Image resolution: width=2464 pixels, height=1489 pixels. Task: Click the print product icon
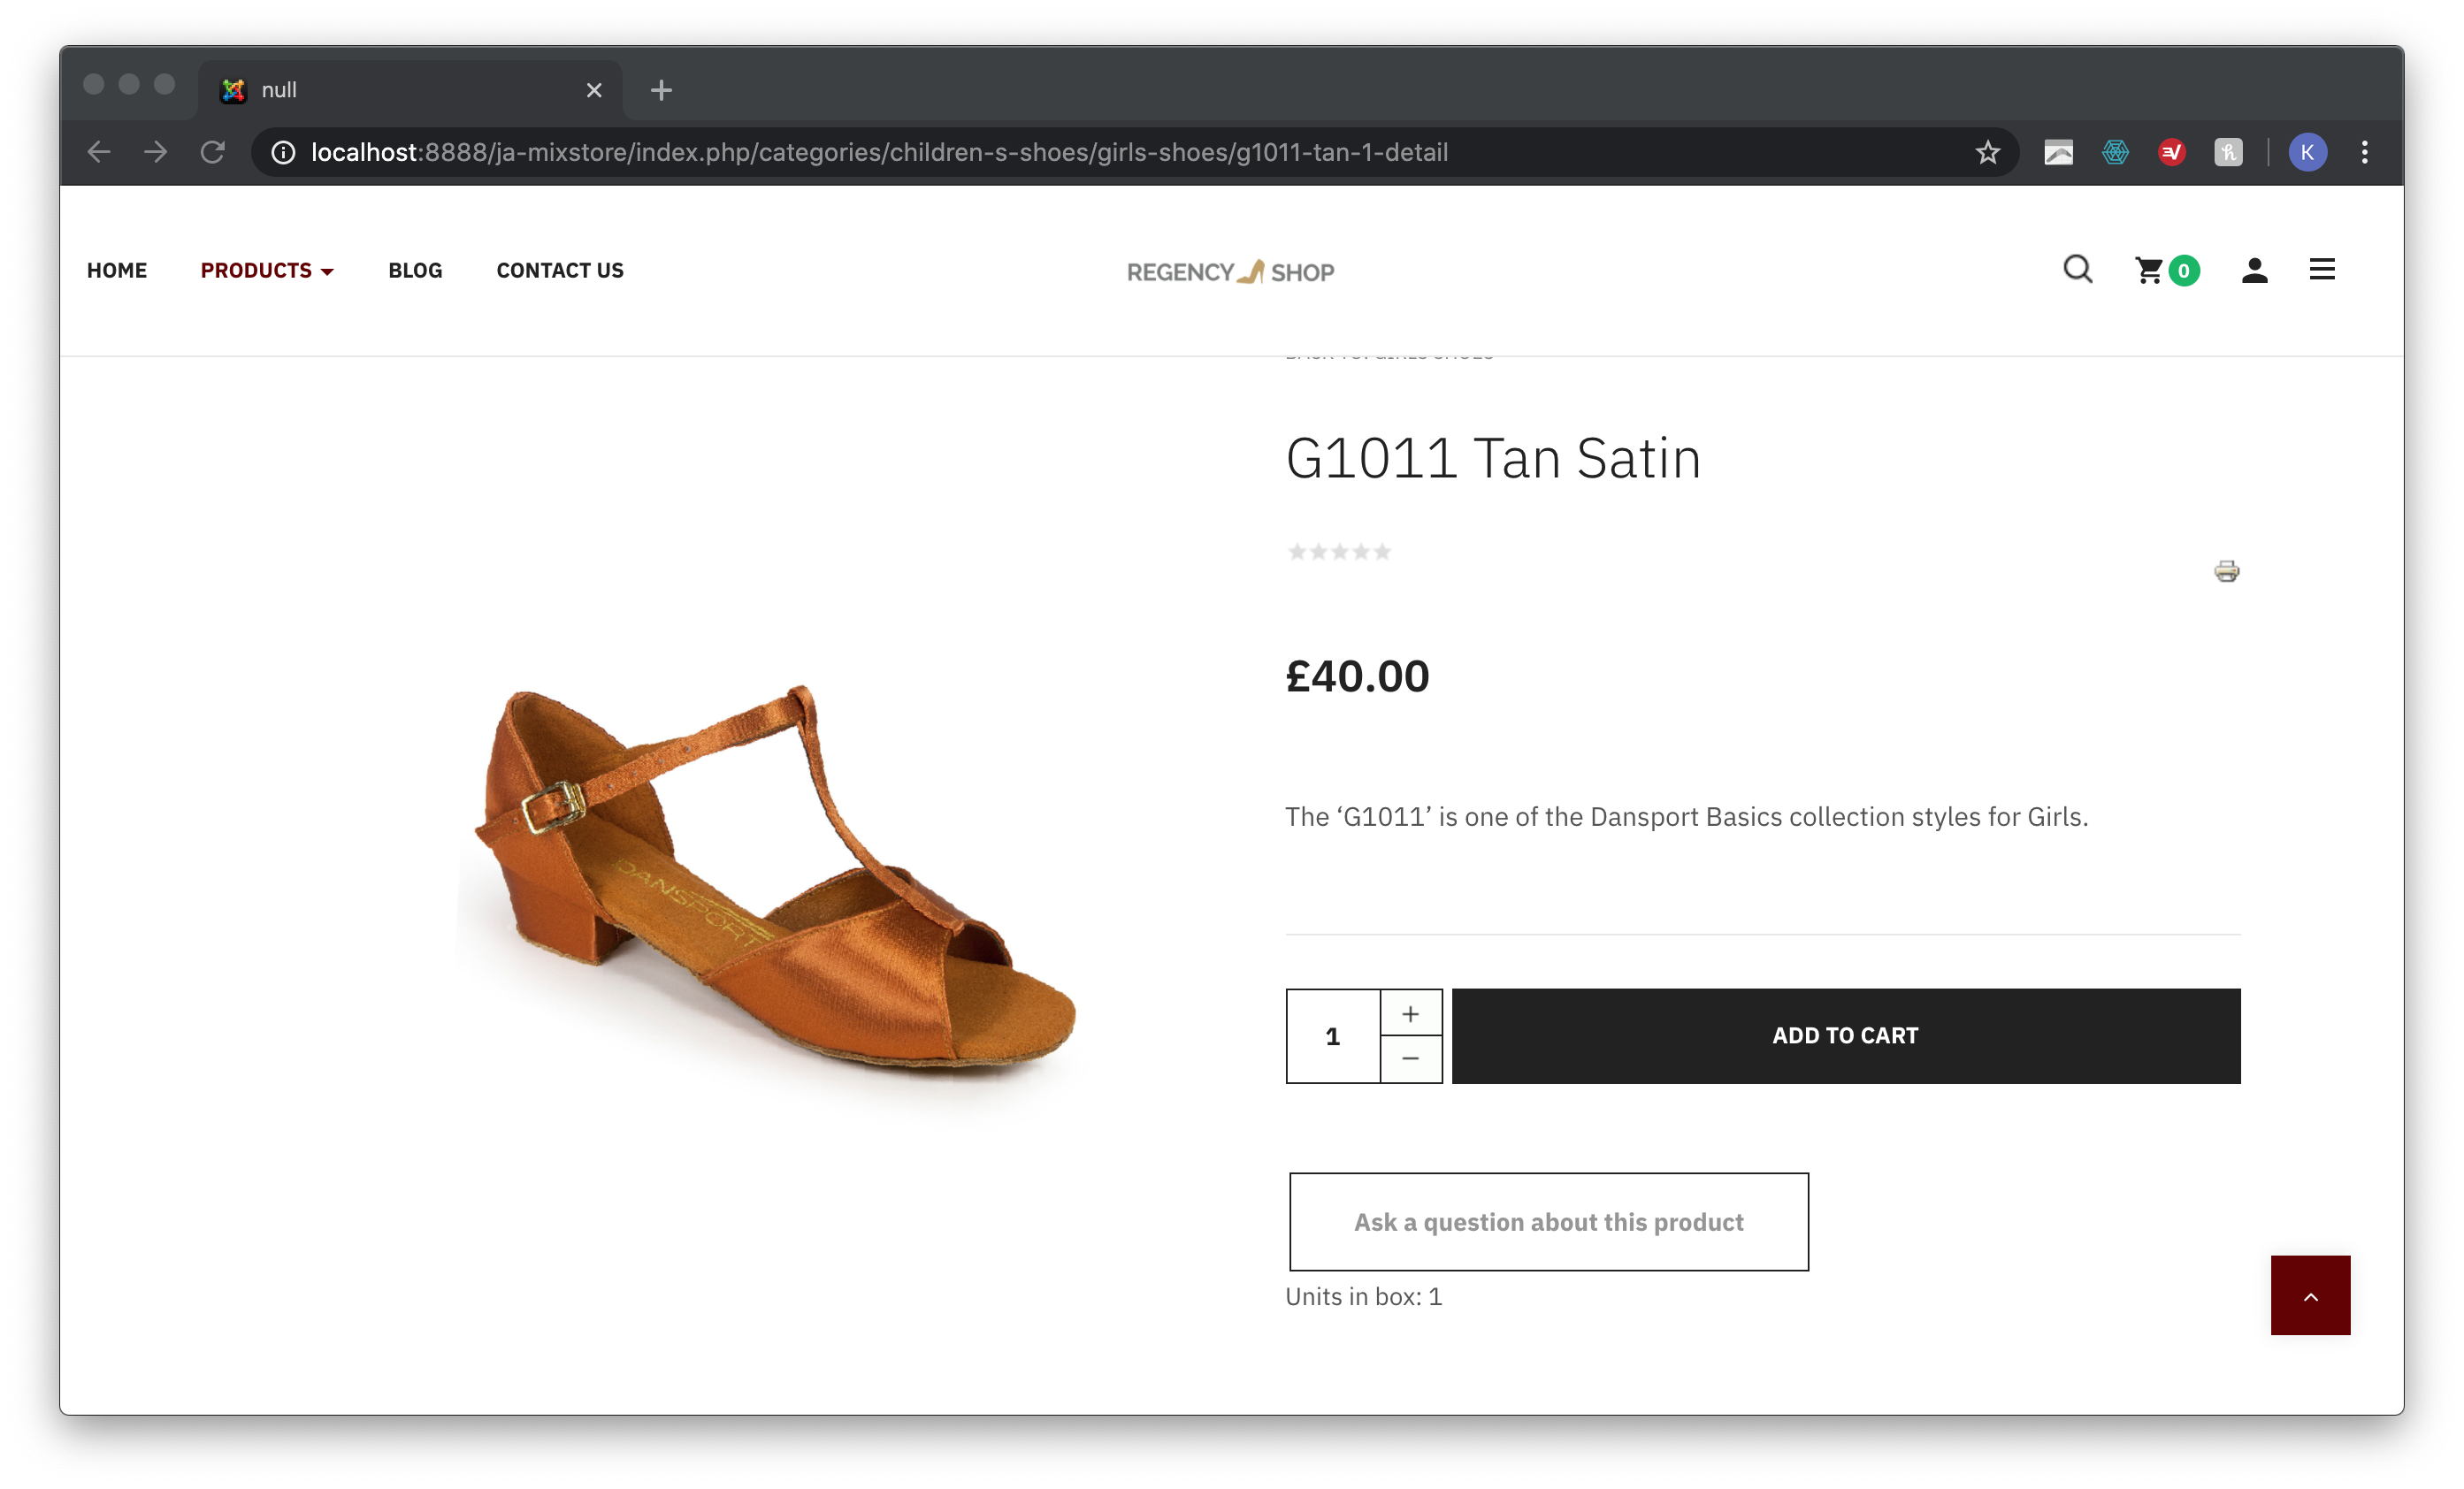[x=2226, y=571]
